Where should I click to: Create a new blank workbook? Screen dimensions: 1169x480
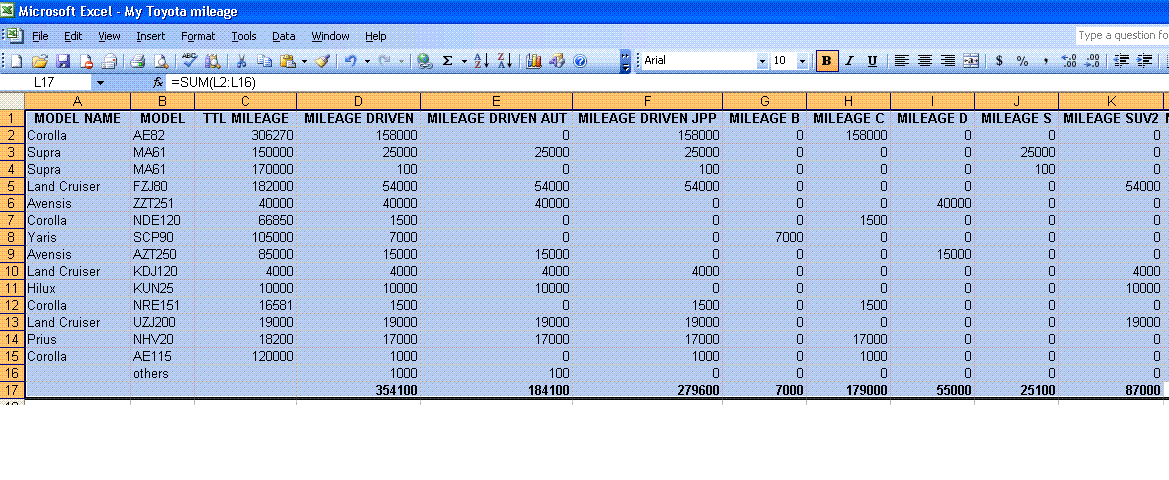(16, 61)
